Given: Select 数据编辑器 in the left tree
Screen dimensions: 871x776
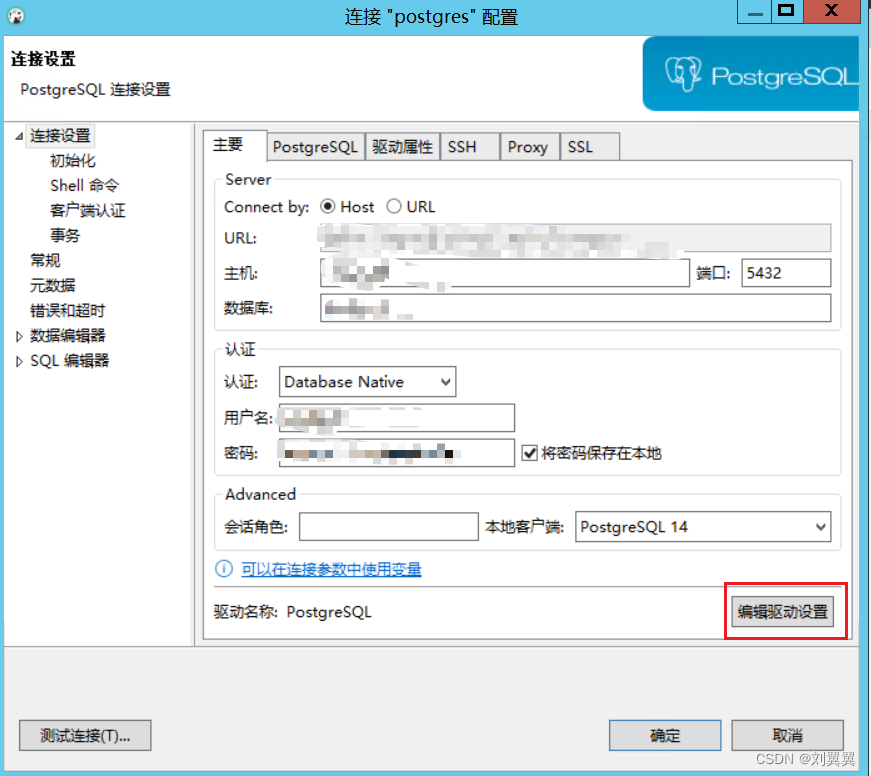Looking at the screenshot, I should [67, 336].
